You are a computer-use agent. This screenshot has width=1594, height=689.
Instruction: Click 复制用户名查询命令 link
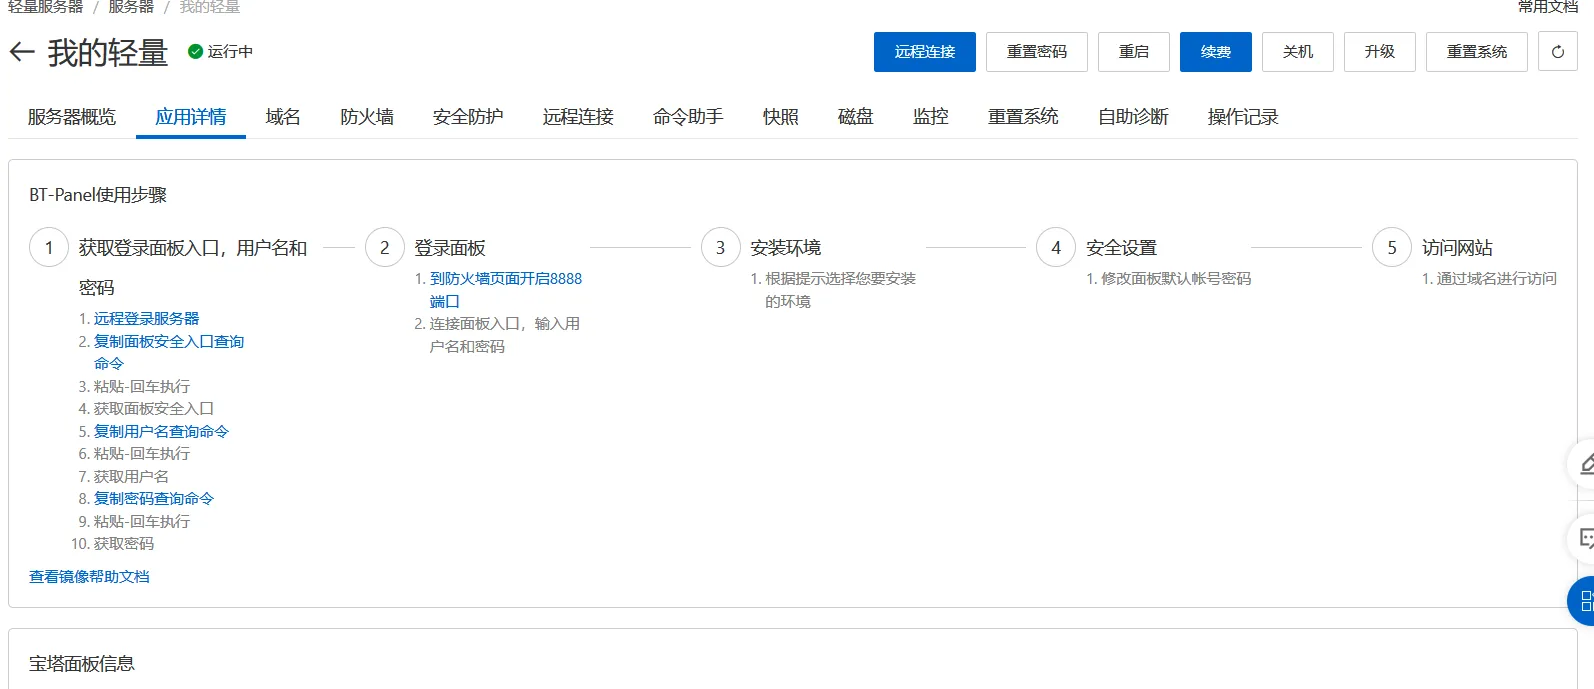(161, 432)
